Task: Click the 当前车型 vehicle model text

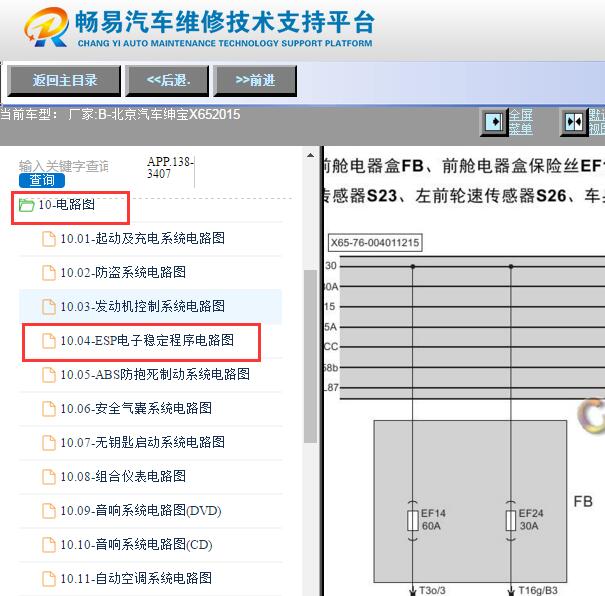Action: pos(120,115)
